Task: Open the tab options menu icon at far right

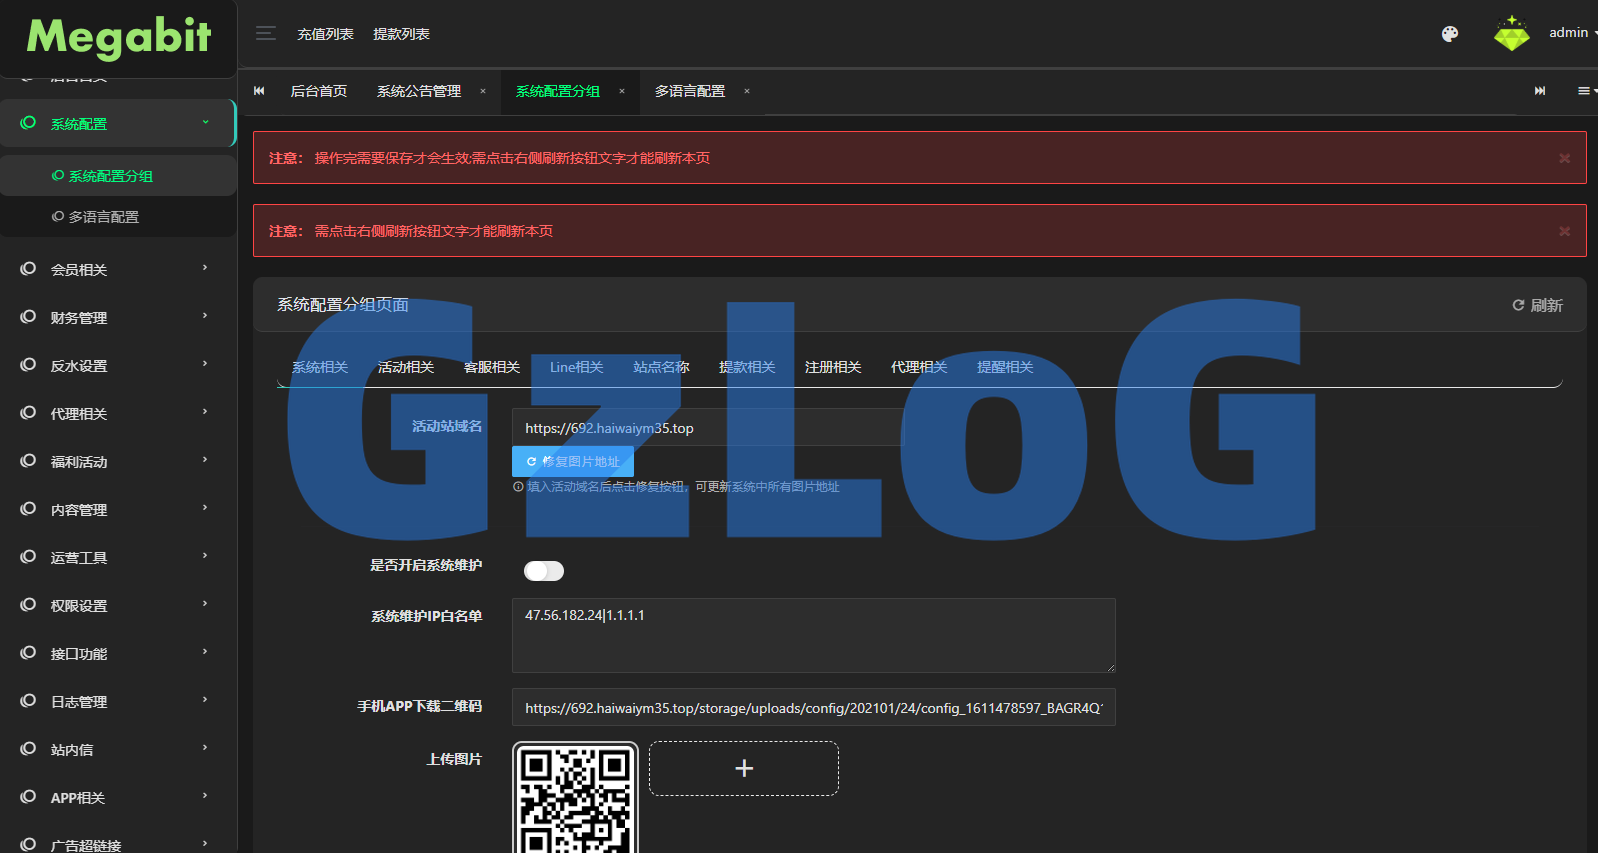Action: (x=1584, y=91)
